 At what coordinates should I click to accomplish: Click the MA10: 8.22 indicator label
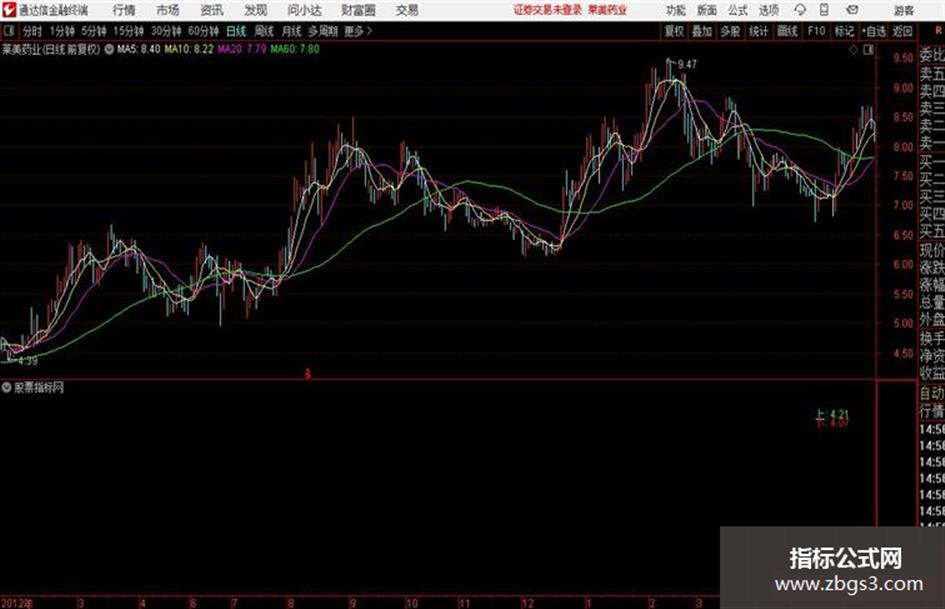189,49
